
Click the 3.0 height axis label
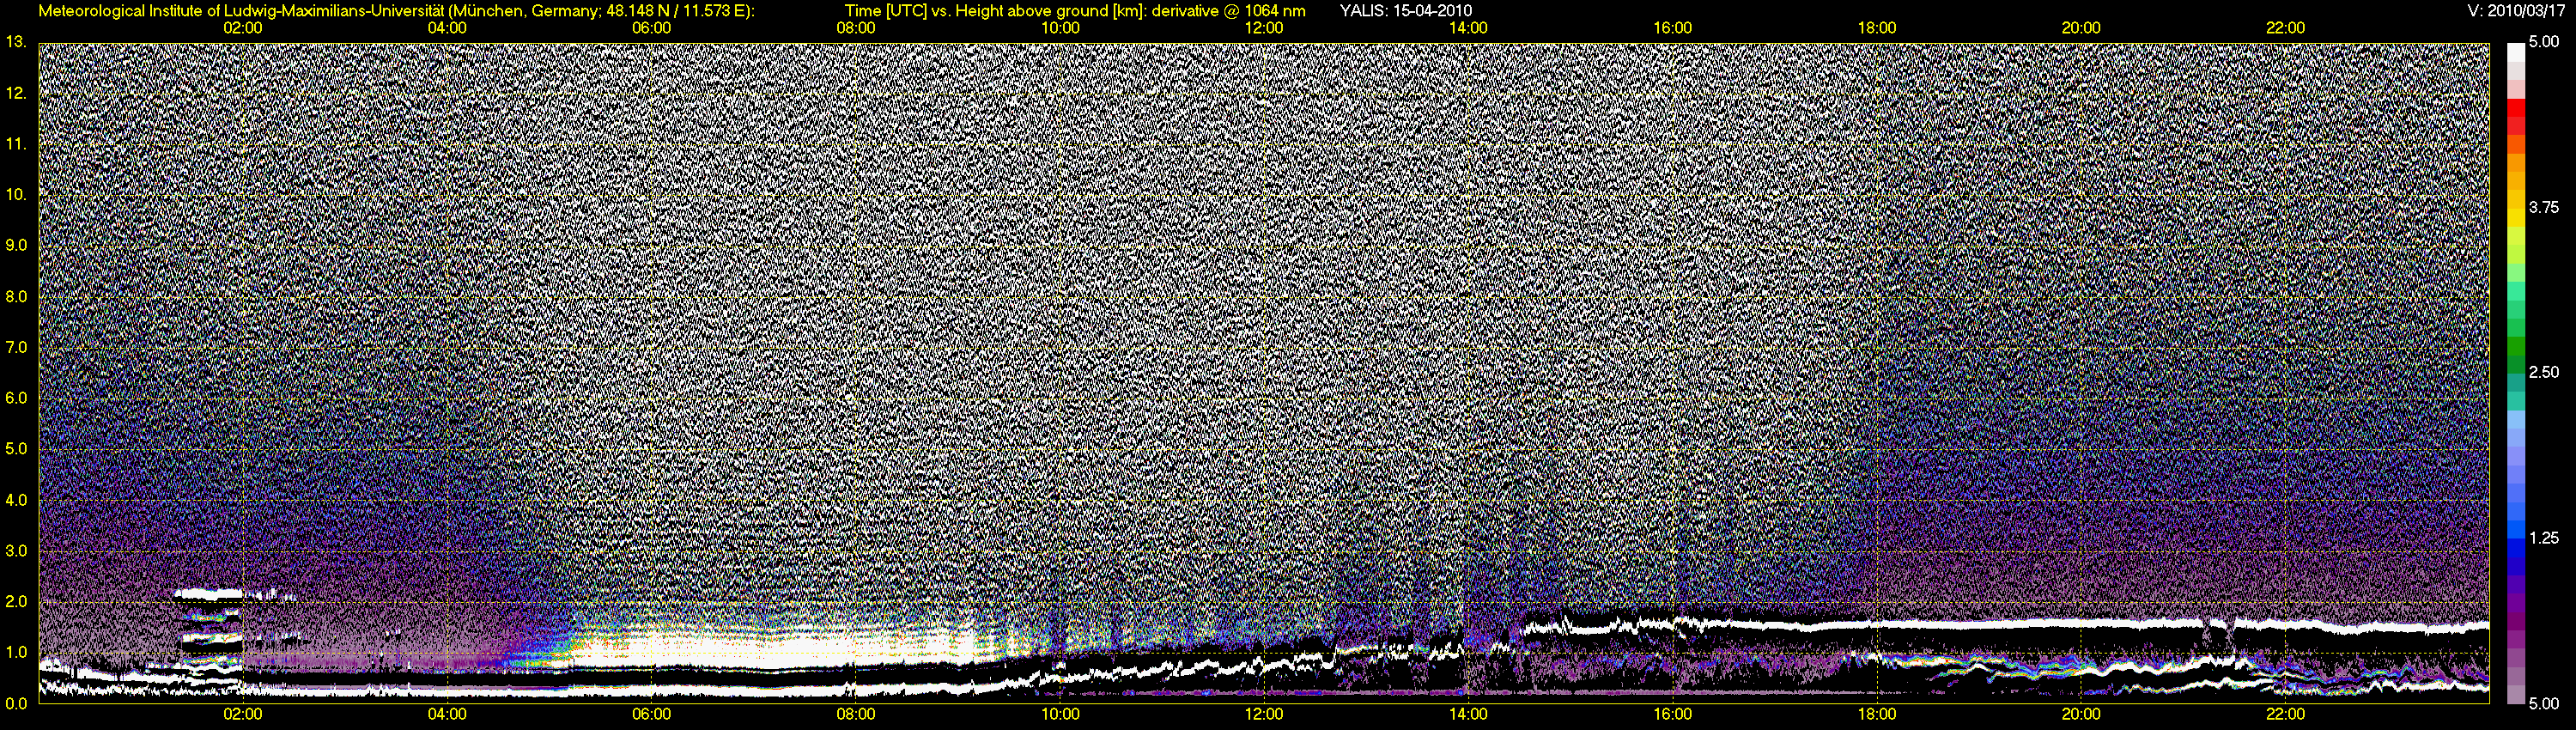coord(16,551)
